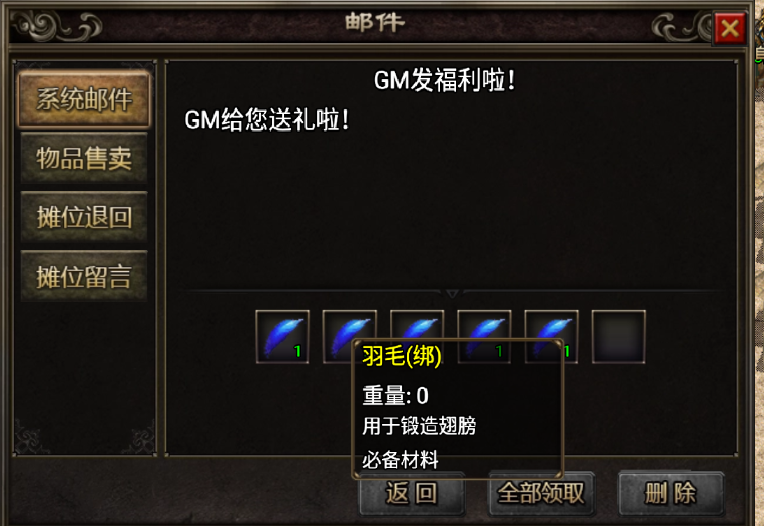Click the tooltip line 用于锻造翅膀
The height and width of the screenshot is (527, 765).
click(x=419, y=426)
